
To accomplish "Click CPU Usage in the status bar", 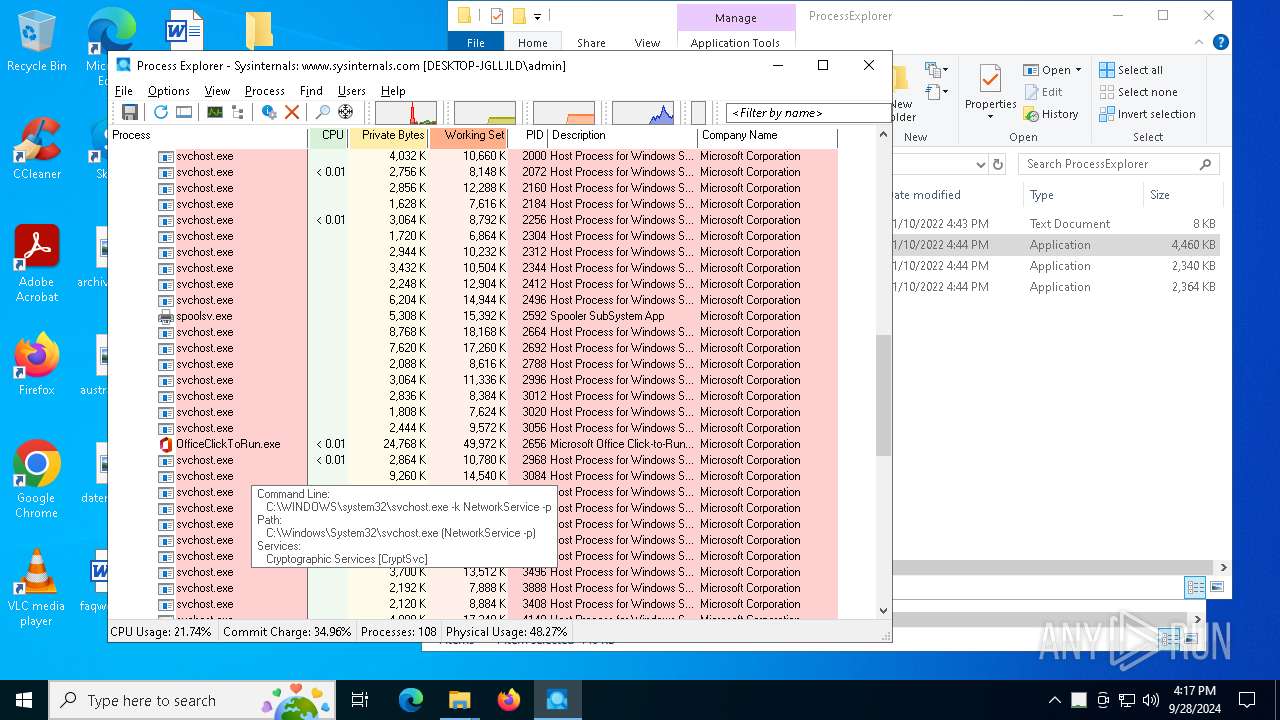I will [161, 632].
